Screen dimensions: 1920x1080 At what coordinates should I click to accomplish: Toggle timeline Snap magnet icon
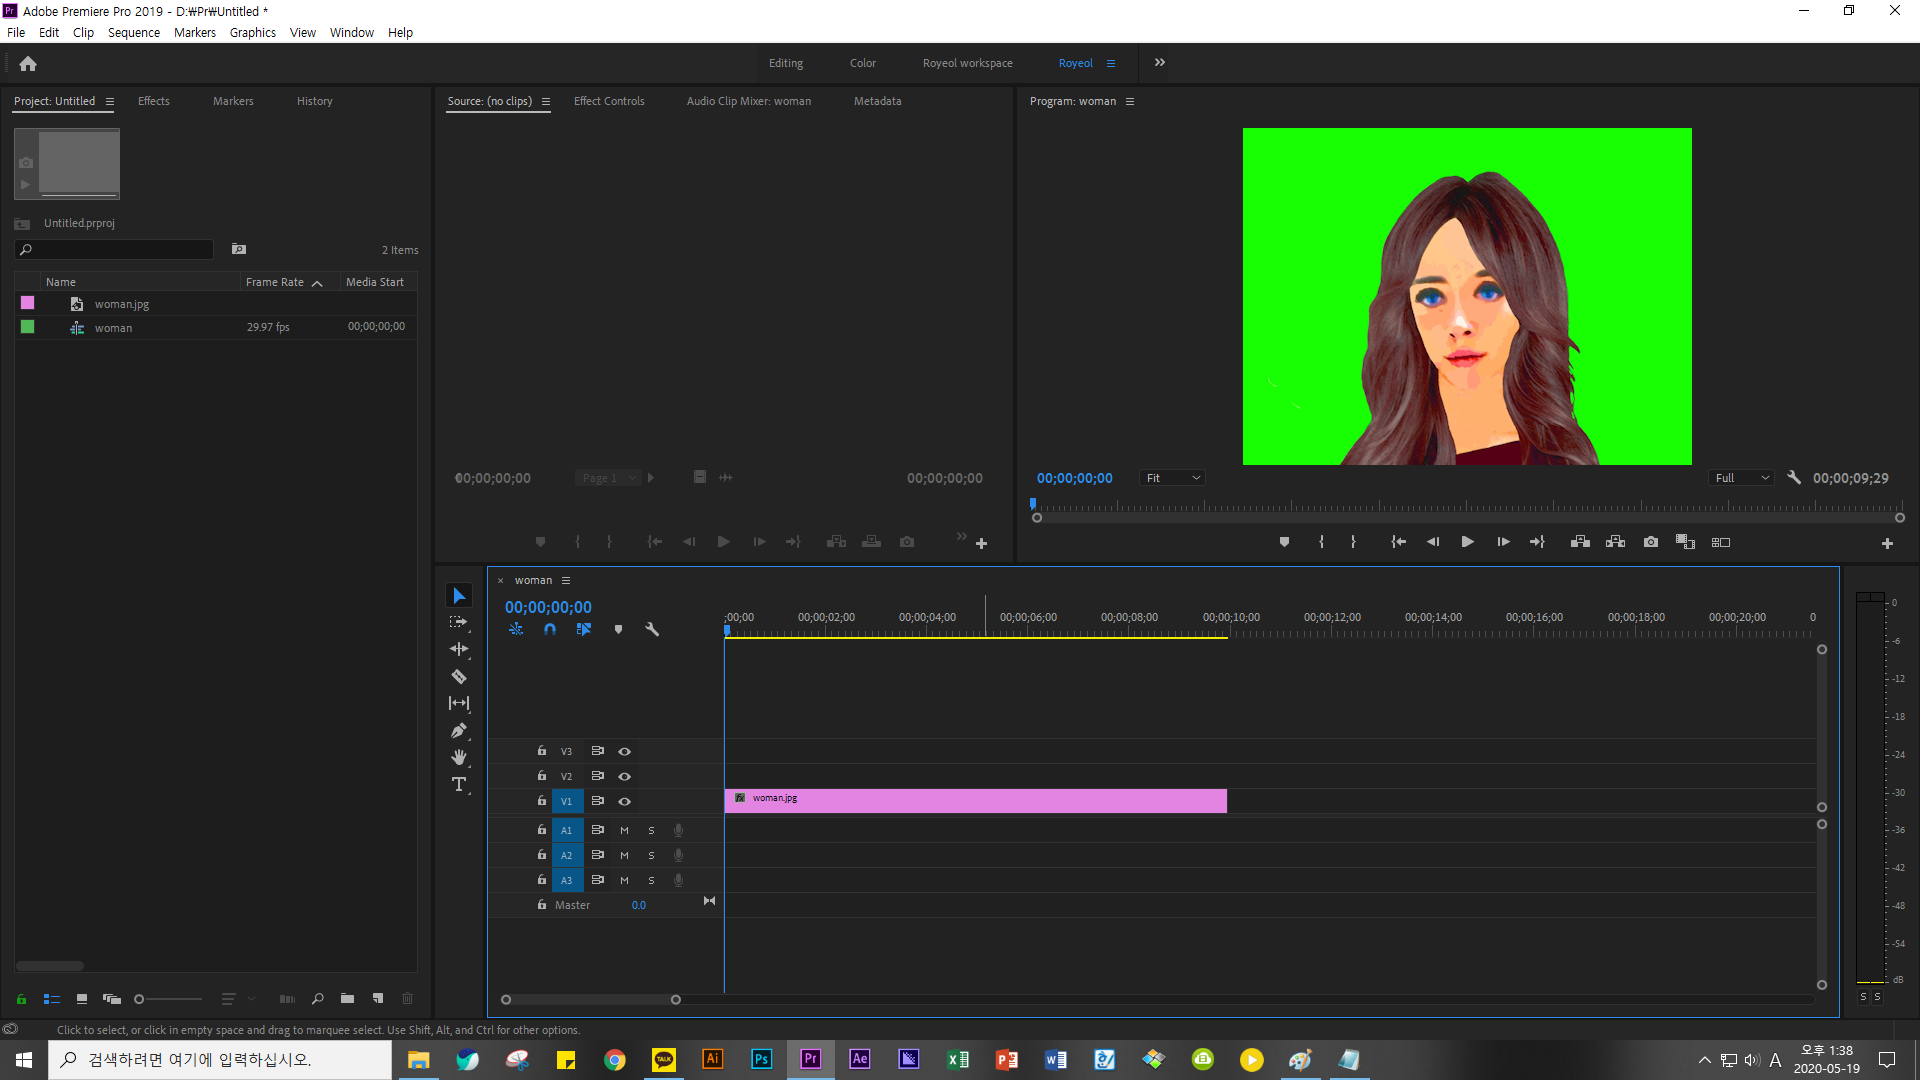(x=550, y=629)
